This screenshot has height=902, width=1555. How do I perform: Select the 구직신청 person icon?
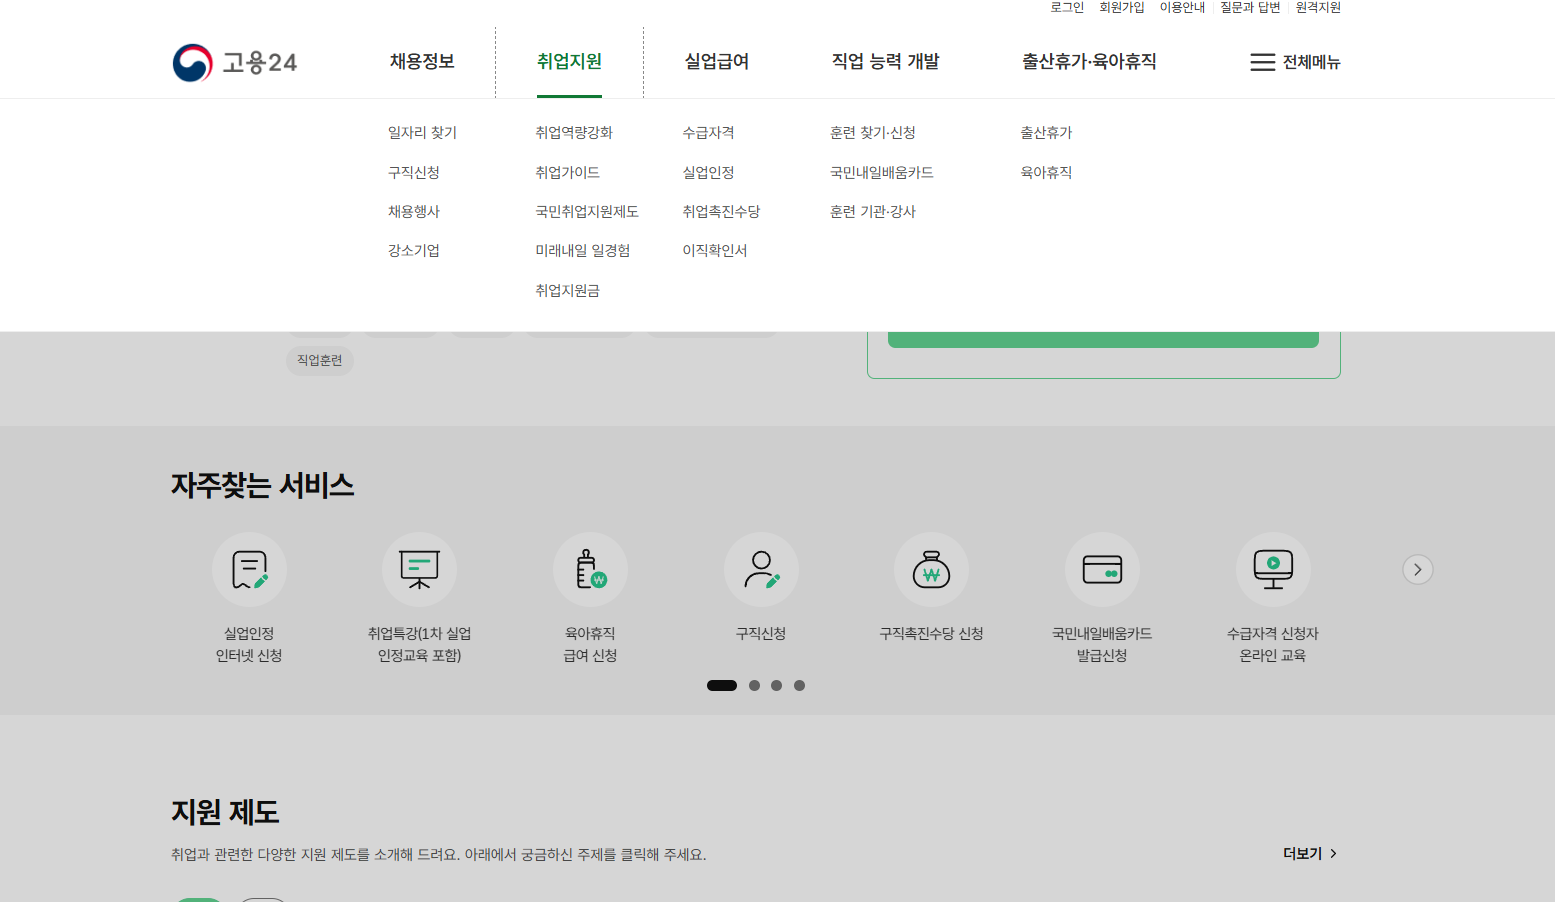tap(761, 569)
